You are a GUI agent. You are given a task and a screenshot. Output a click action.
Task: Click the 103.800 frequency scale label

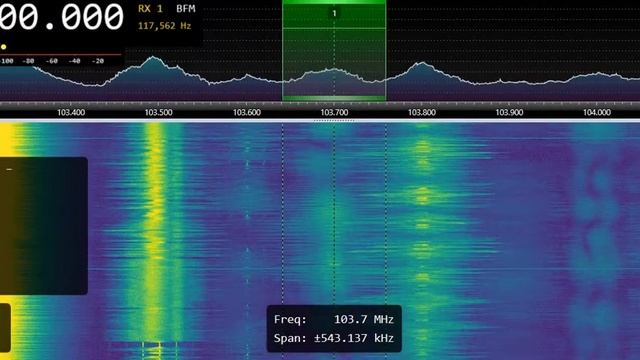[422, 113]
